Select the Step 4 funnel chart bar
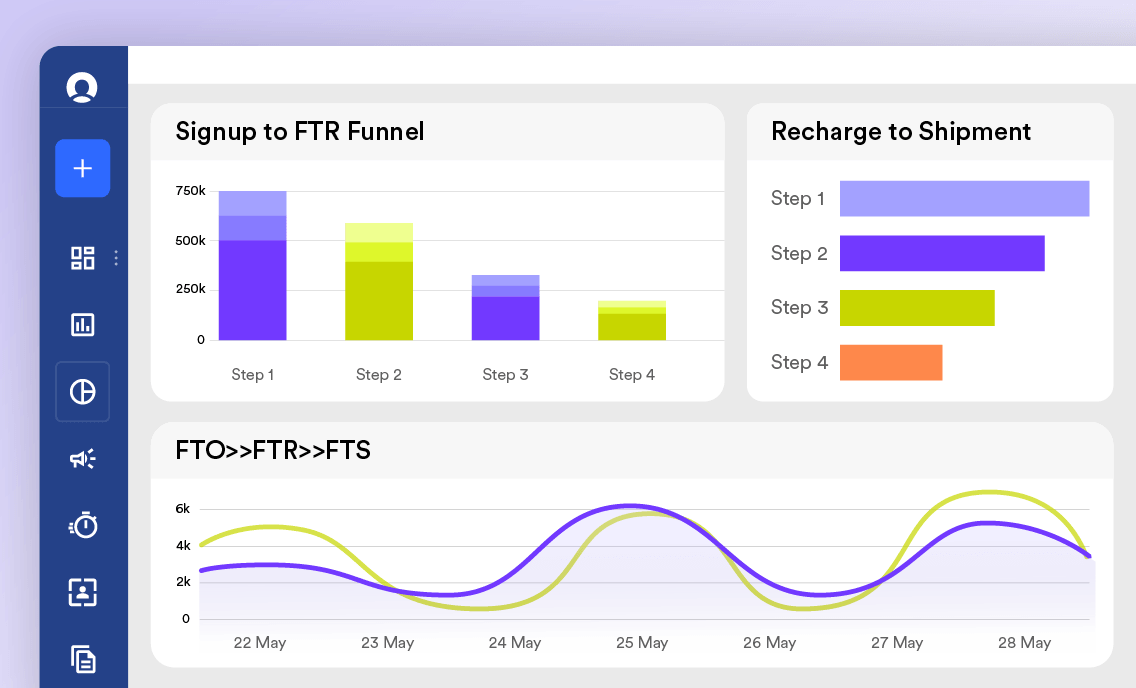The width and height of the screenshot is (1136, 688). coord(632,320)
